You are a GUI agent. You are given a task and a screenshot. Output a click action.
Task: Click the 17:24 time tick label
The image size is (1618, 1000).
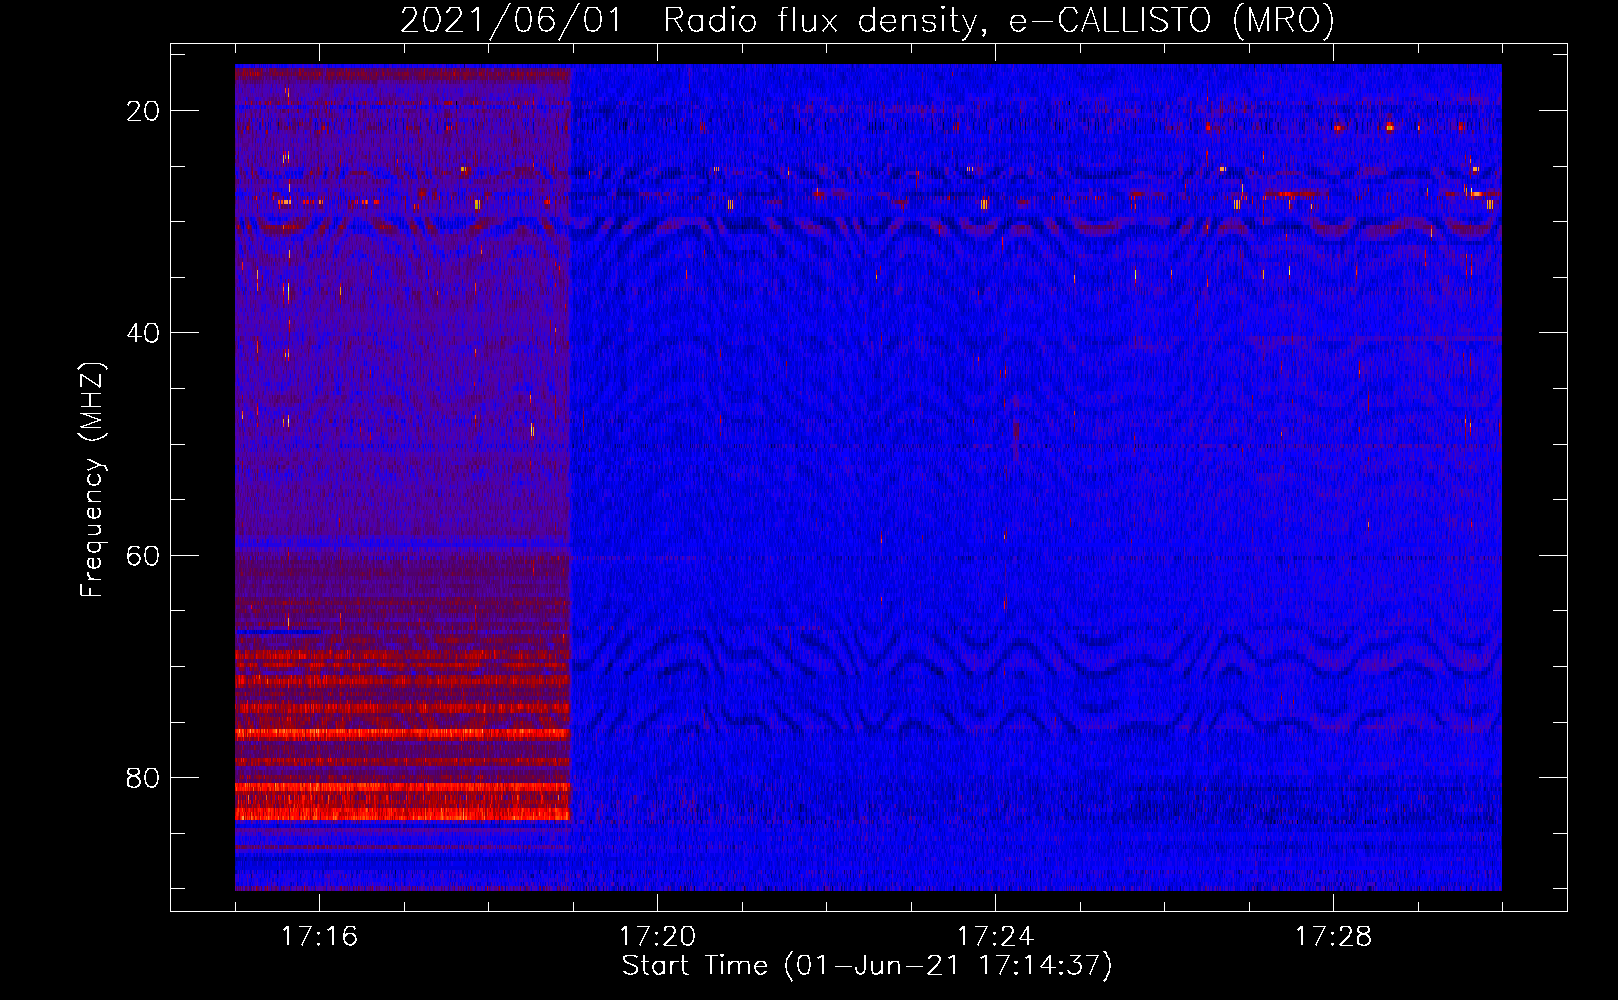[995, 937]
